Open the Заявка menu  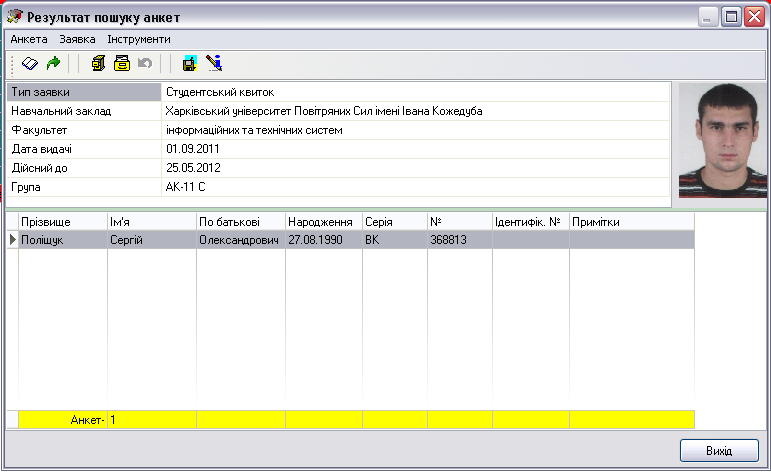point(77,39)
